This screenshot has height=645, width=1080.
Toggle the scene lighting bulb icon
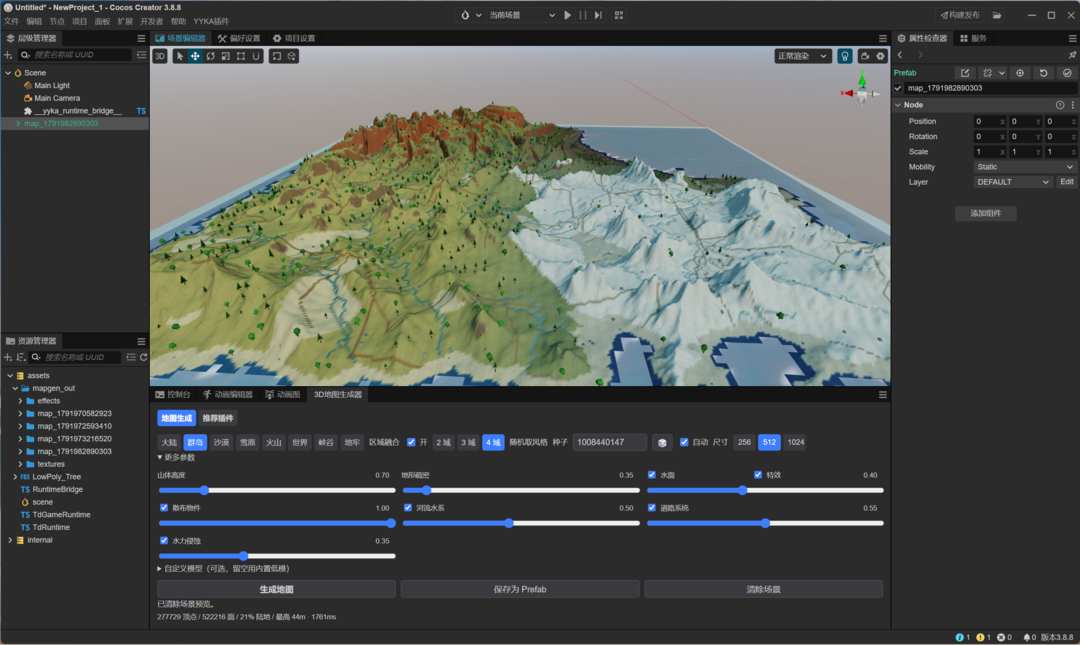point(844,57)
